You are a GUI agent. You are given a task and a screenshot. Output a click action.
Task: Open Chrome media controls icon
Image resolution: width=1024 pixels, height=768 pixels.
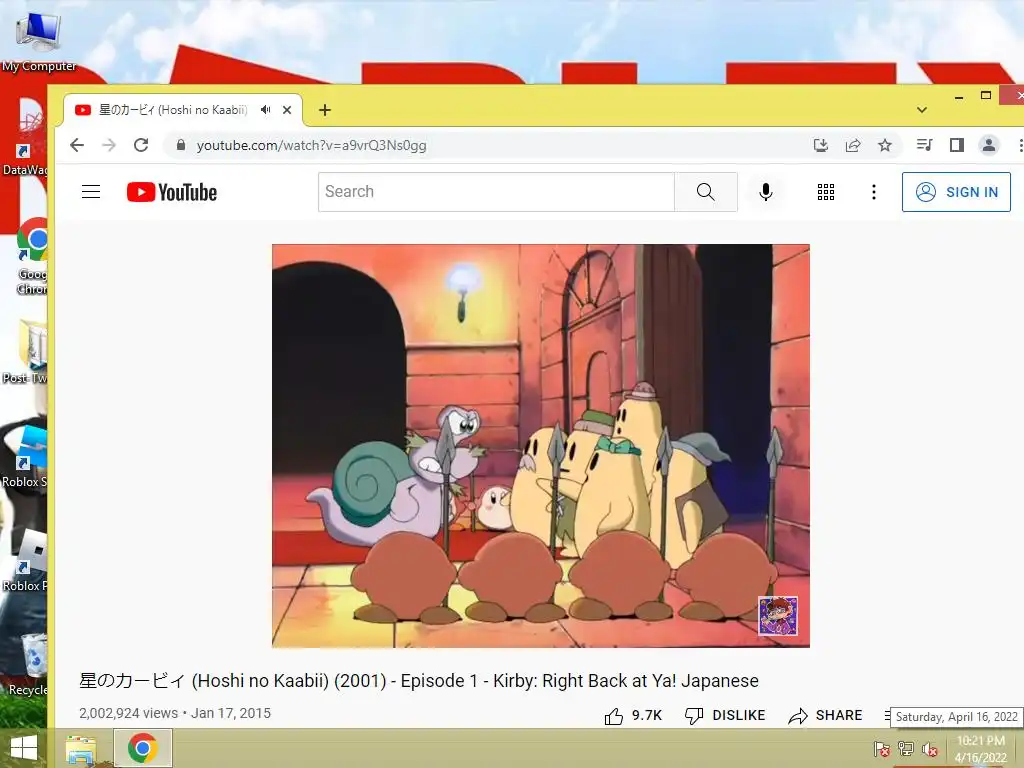(924, 145)
